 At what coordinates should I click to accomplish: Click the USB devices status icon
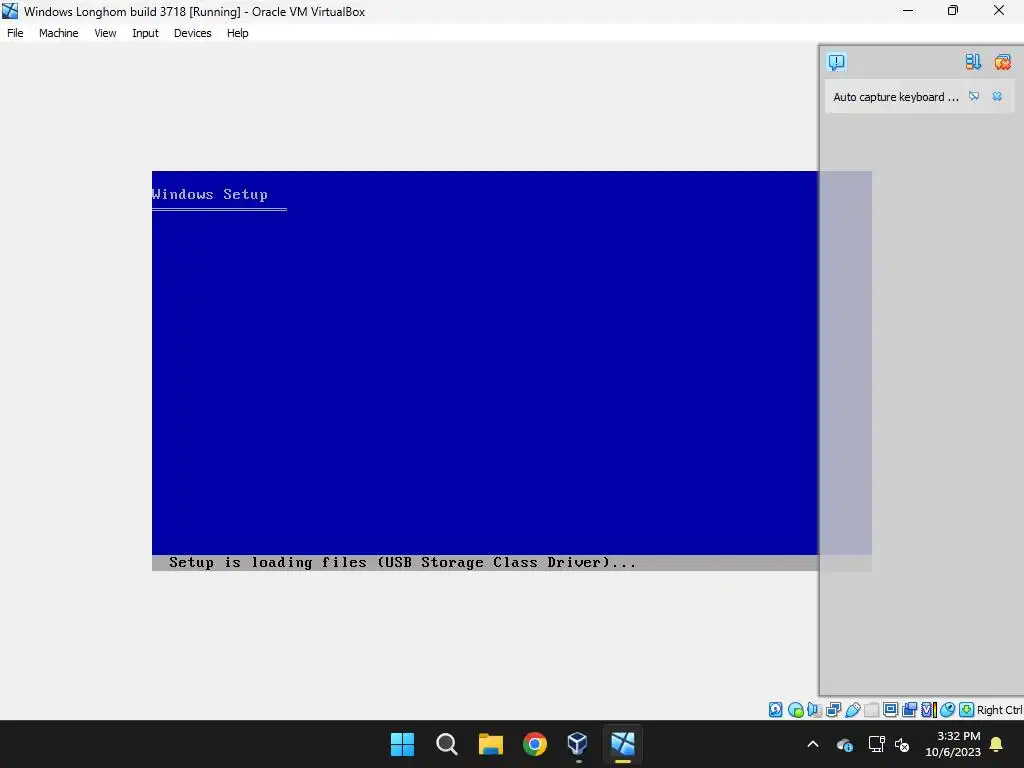click(853, 710)
